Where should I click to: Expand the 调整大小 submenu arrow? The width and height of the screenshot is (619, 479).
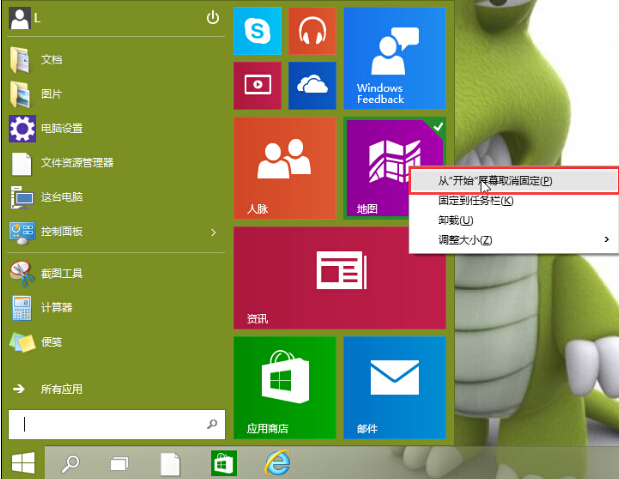pos(606,239)
